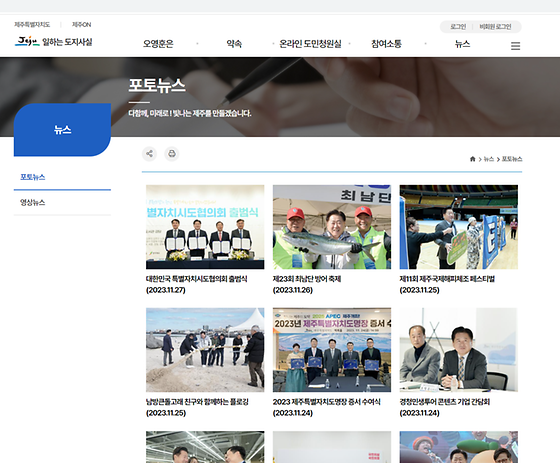The height and width of the screenshot is (463, 560).
Task: Open the 참여소통 menu
Action: (386, 44)
